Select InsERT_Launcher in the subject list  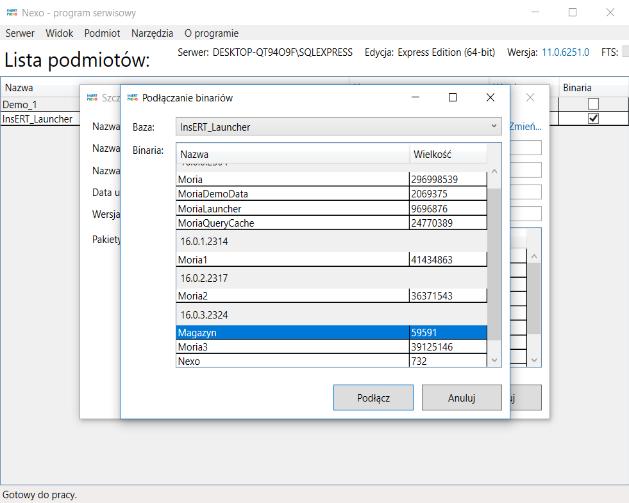point(37,119)
